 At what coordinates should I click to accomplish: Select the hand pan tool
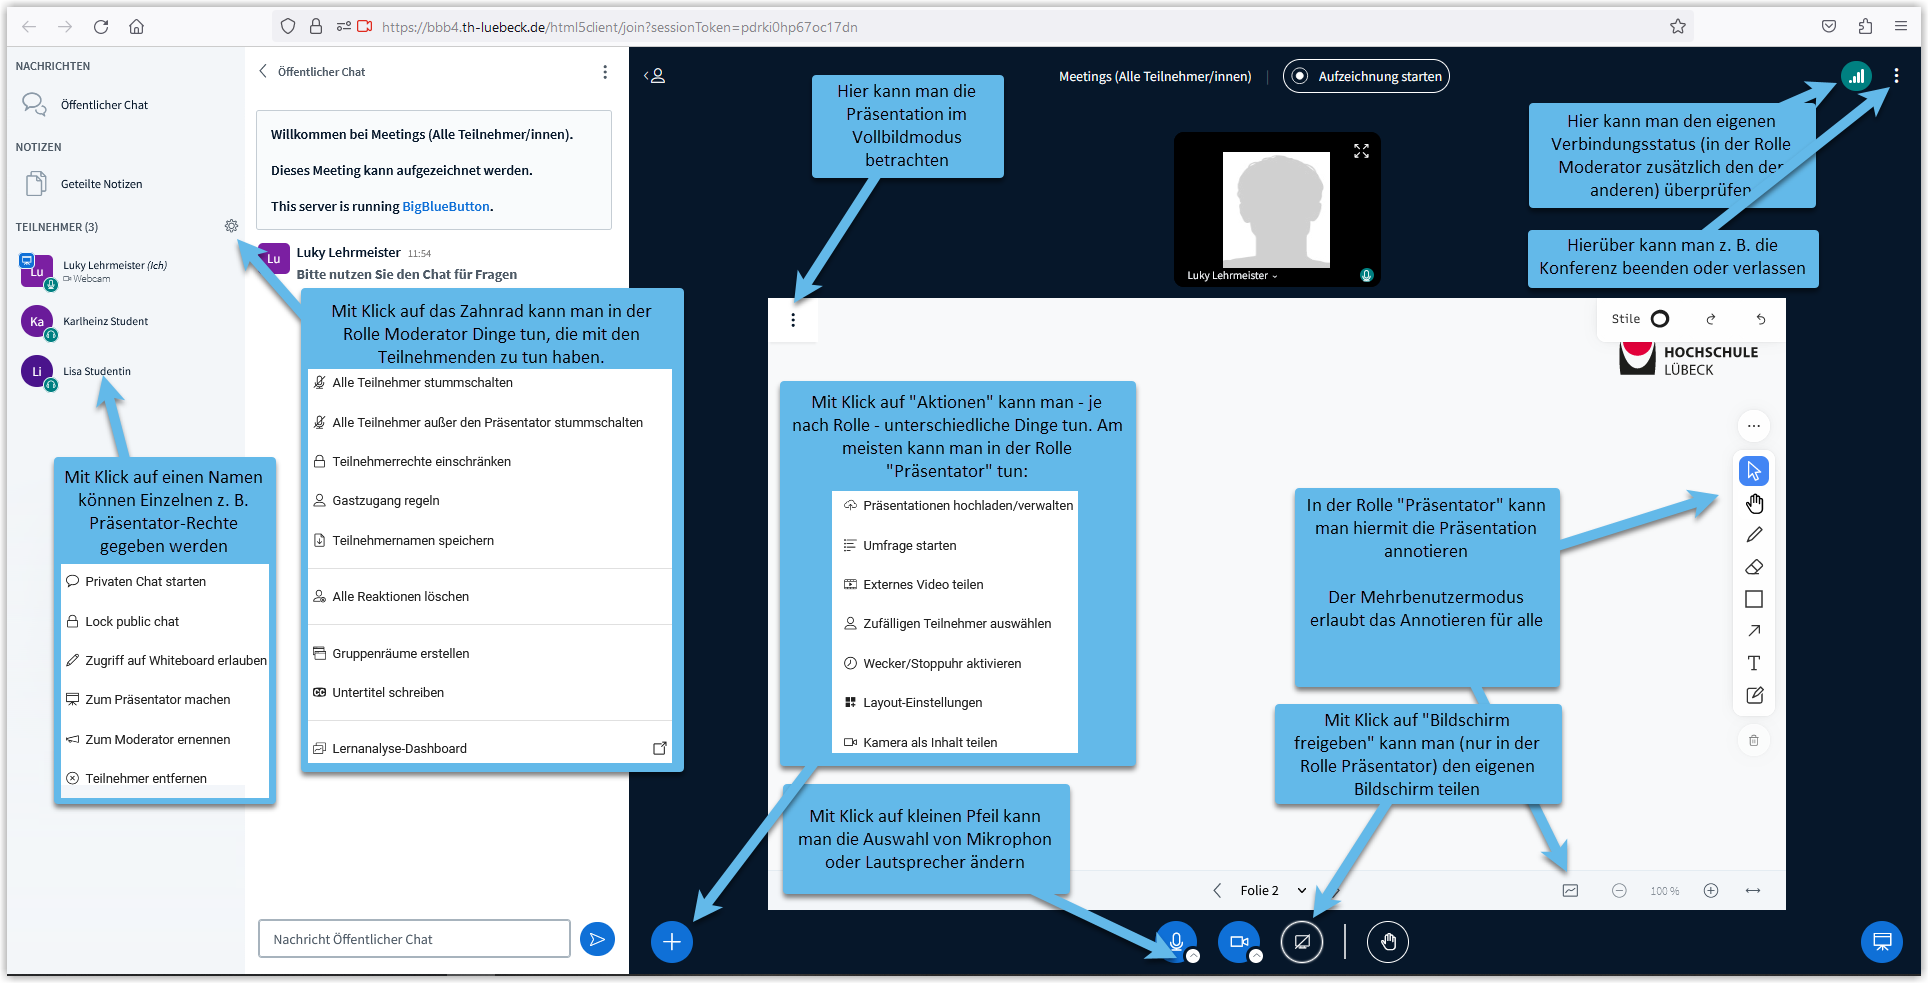[x=1754, y=503]
